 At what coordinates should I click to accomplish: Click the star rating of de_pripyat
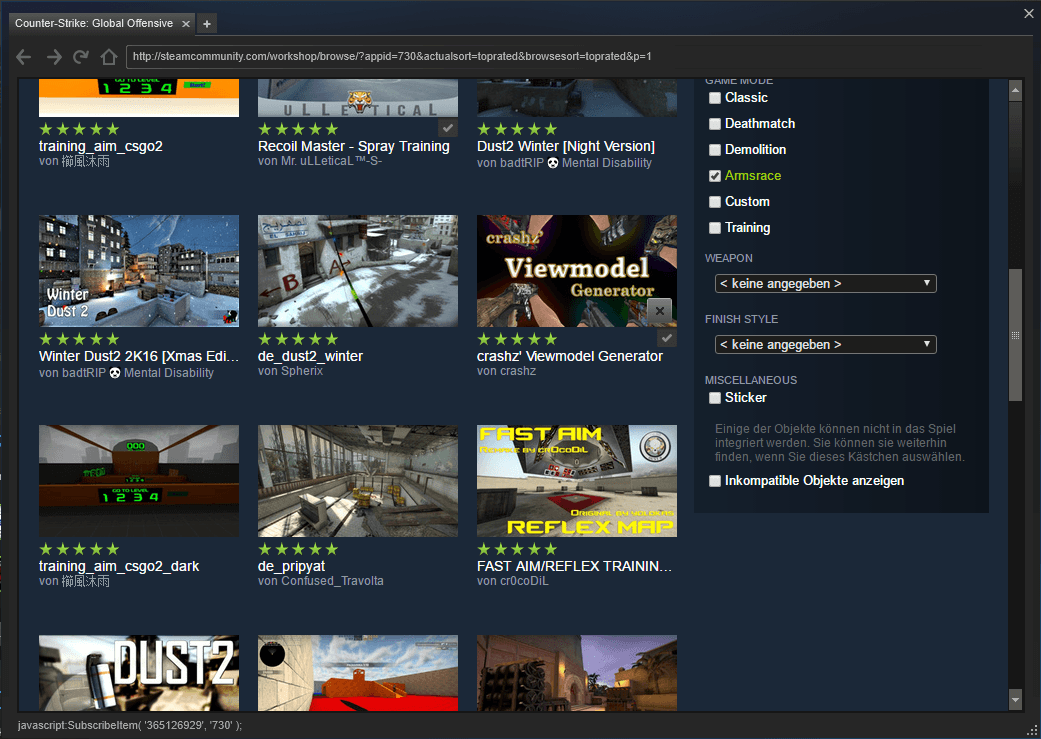coord(298,549)
